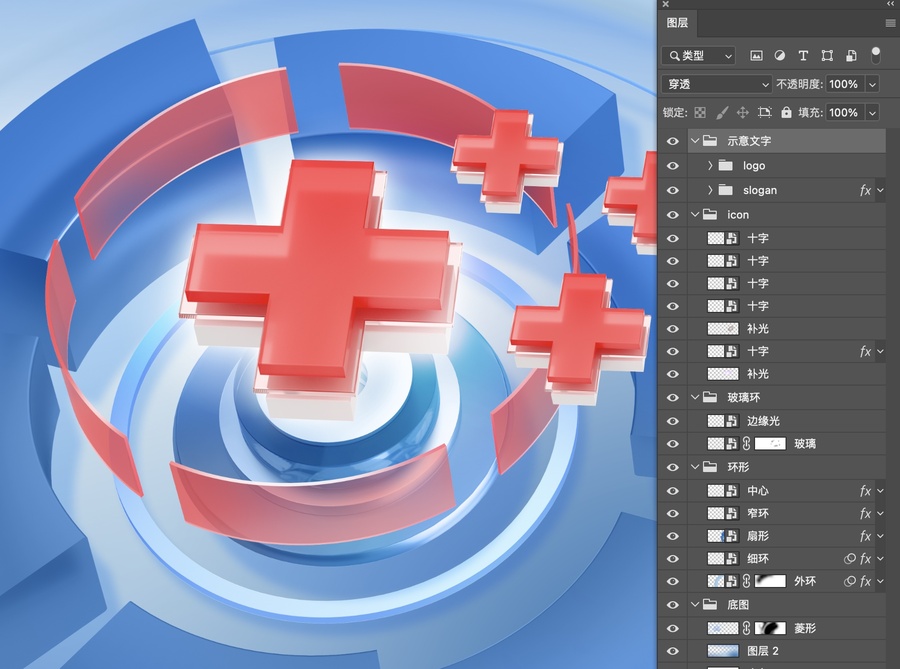
Task: Click the 不透明度 100% value field
Action: 845,84
